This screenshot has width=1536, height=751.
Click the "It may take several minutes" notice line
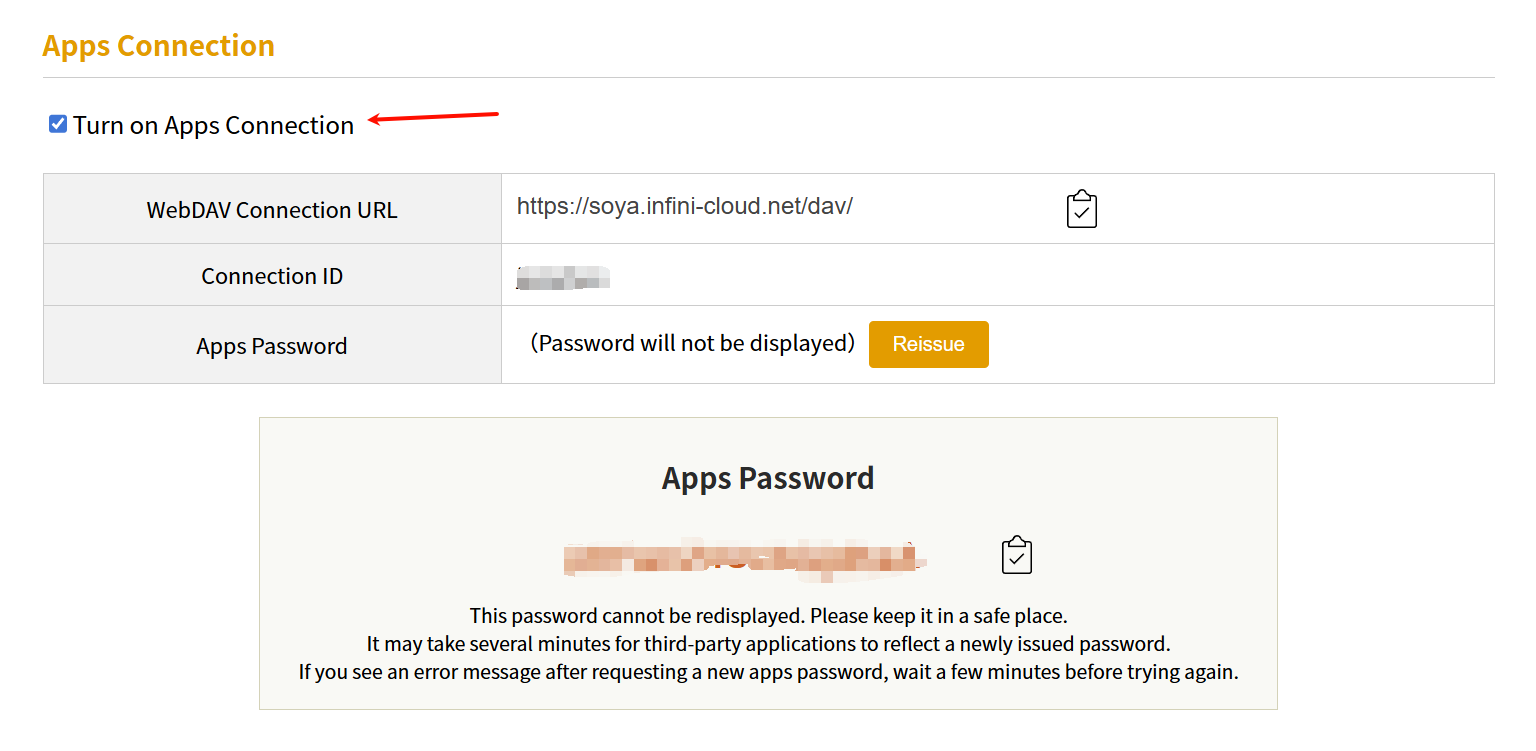coord(768,643)
